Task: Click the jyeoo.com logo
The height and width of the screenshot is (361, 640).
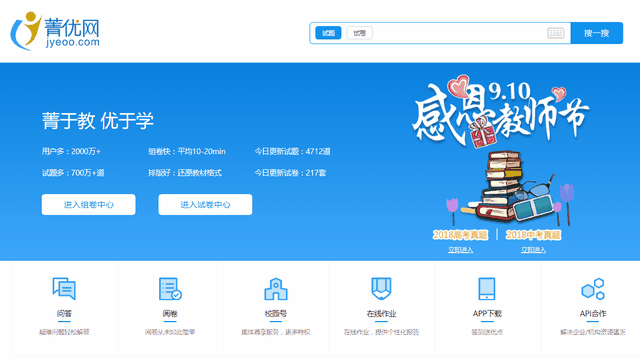Action: pos(55,31)
